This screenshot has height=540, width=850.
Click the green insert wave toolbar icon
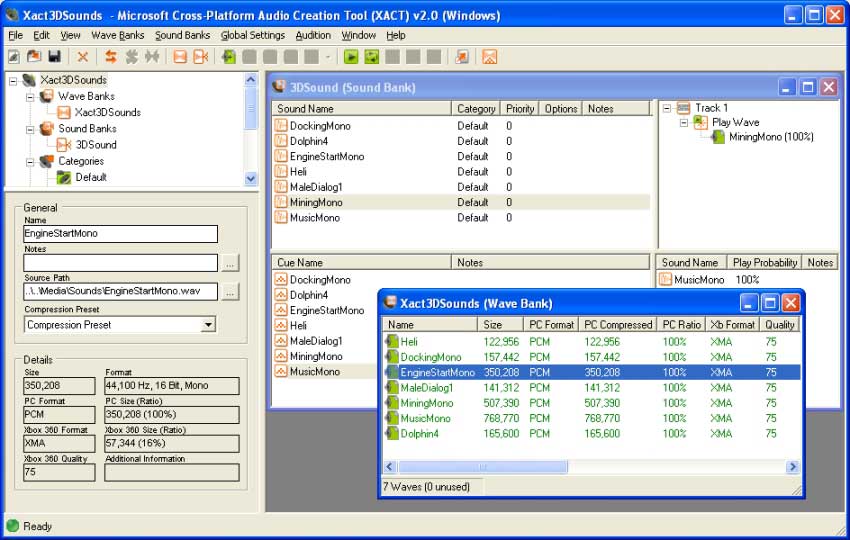tap(229, 56)
